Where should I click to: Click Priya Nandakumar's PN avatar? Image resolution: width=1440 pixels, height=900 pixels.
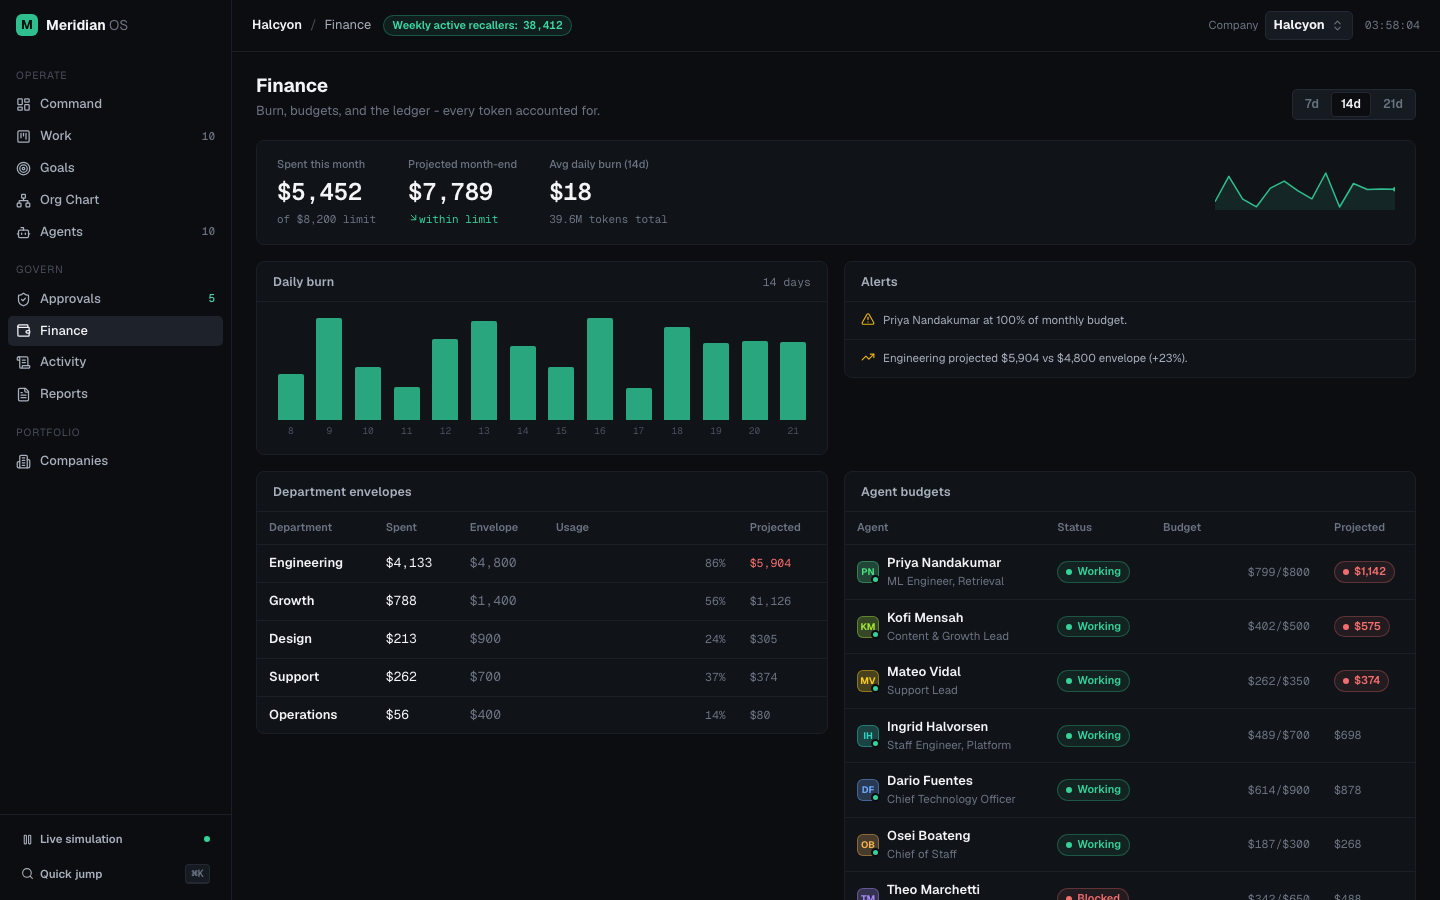[x=868, y=572]
